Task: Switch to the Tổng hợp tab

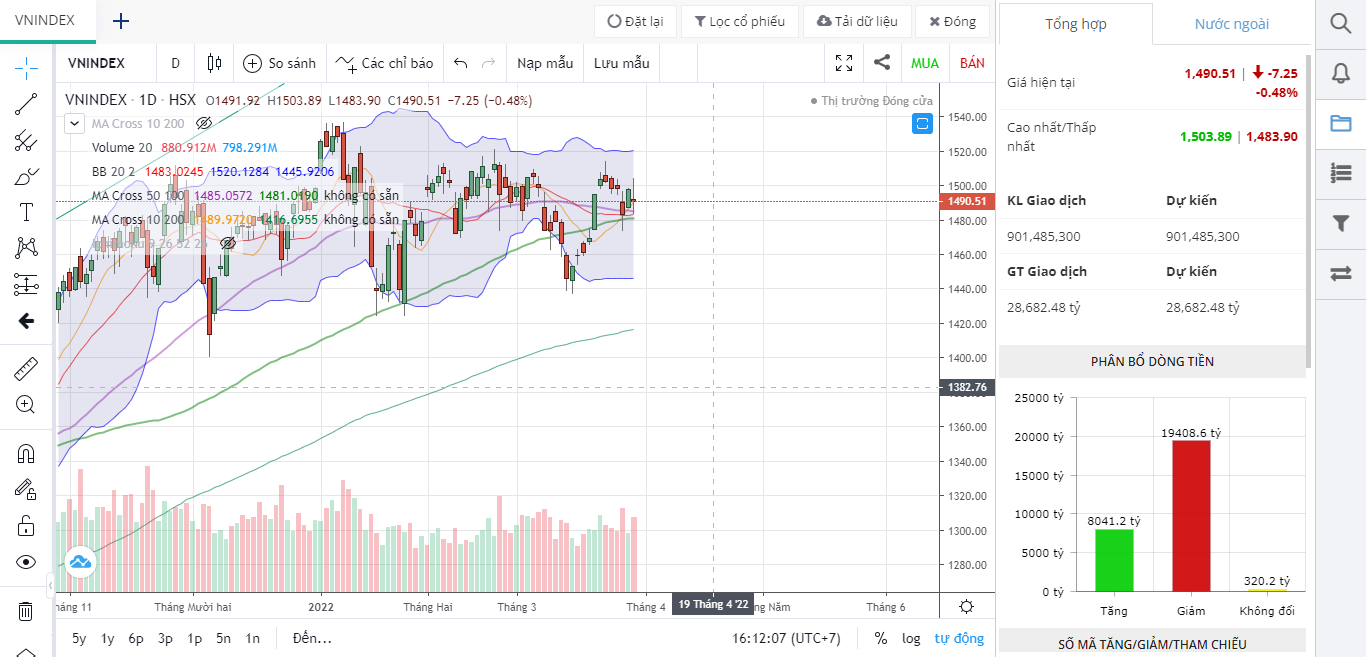Action: point(1076,24)
